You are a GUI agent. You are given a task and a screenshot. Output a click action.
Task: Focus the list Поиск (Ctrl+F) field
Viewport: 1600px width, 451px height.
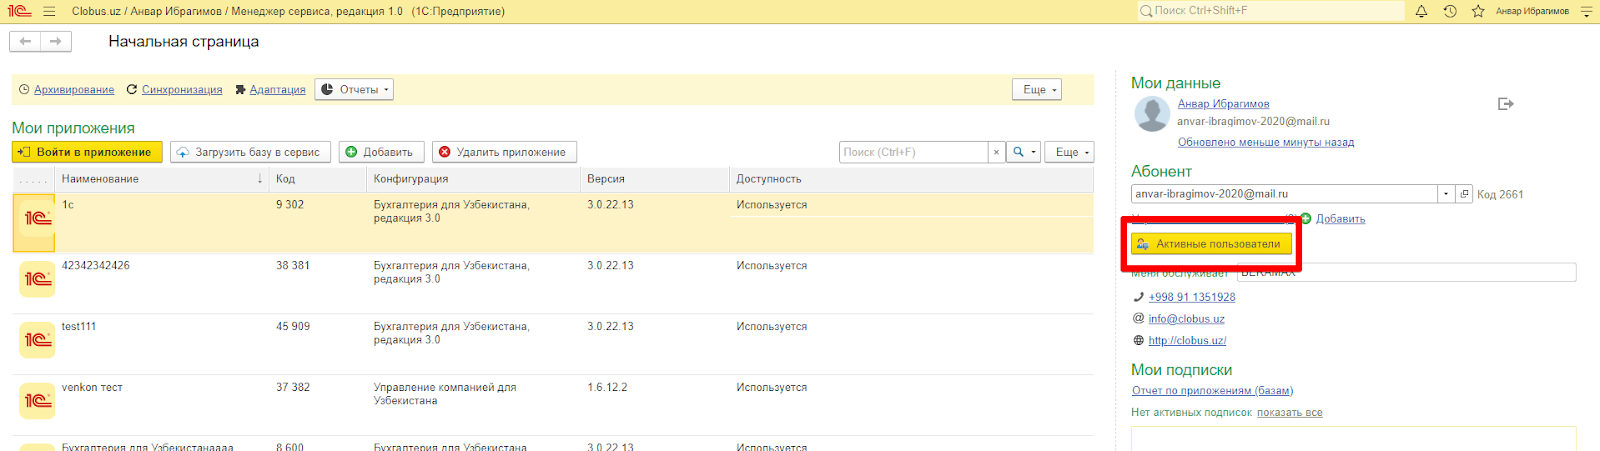(914, 152)
